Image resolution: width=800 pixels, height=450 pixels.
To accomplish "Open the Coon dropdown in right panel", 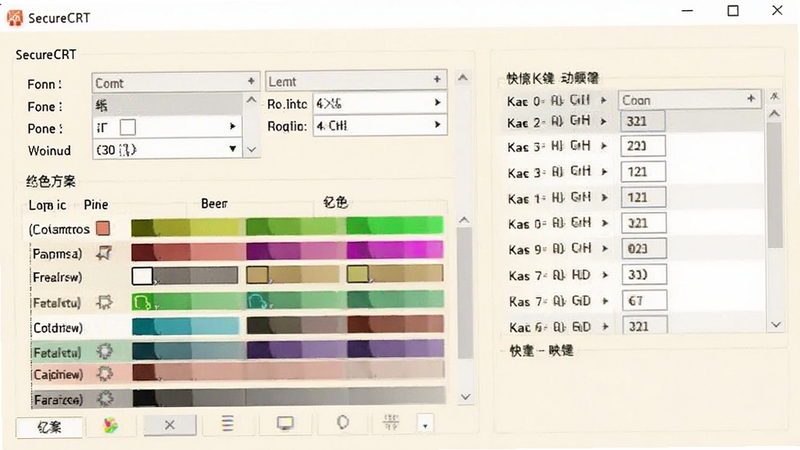I will pyautogui.click(x=690, y=99).
